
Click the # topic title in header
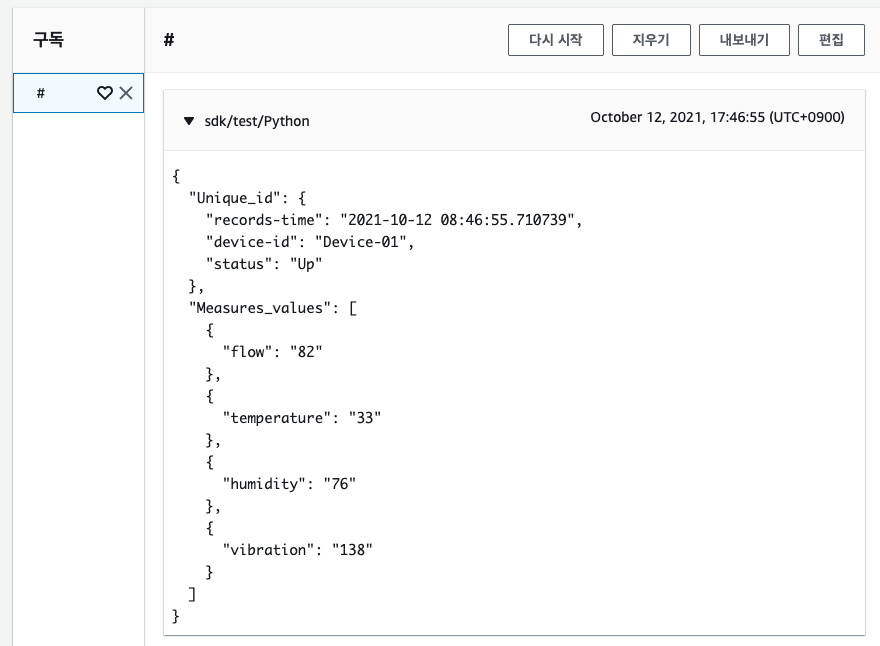coord(169,40)
